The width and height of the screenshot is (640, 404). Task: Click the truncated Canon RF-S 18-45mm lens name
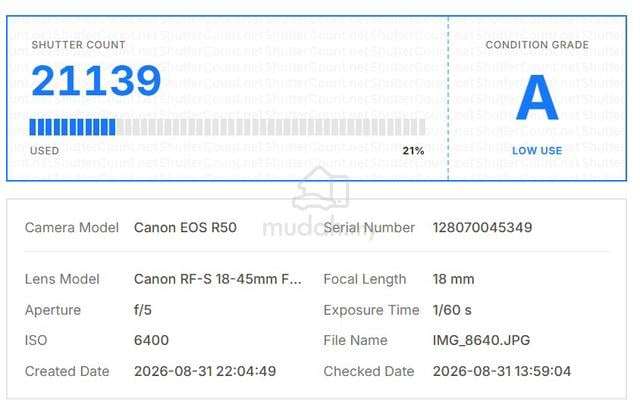[218, 279]
